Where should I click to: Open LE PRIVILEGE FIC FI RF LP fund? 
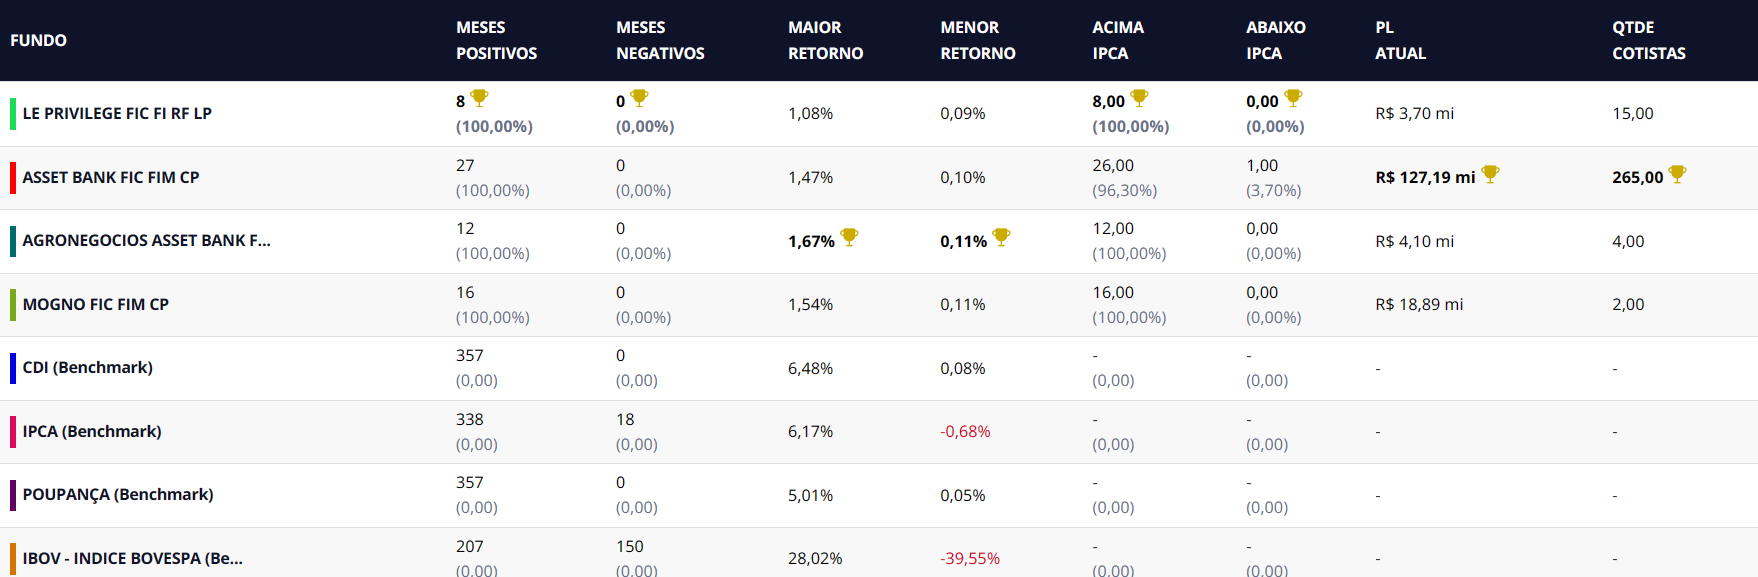pyautogui.click(x=117, y=114)
